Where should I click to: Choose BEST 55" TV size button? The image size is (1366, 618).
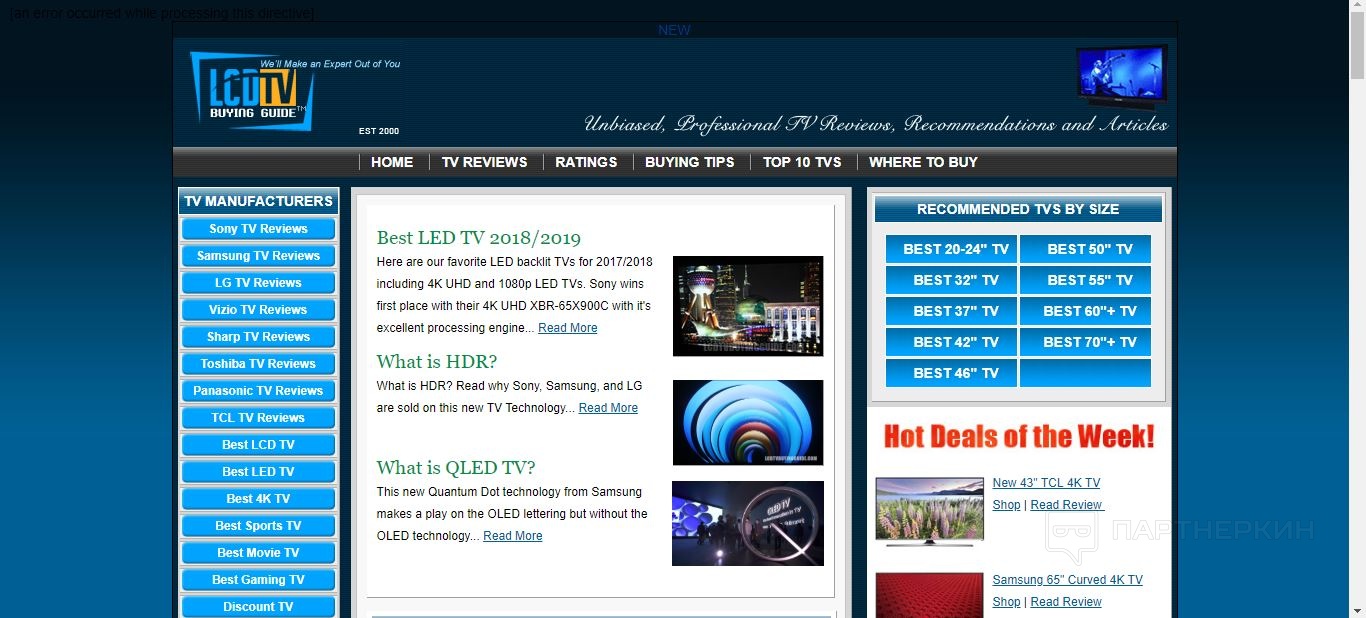[x=1086, y=280]
